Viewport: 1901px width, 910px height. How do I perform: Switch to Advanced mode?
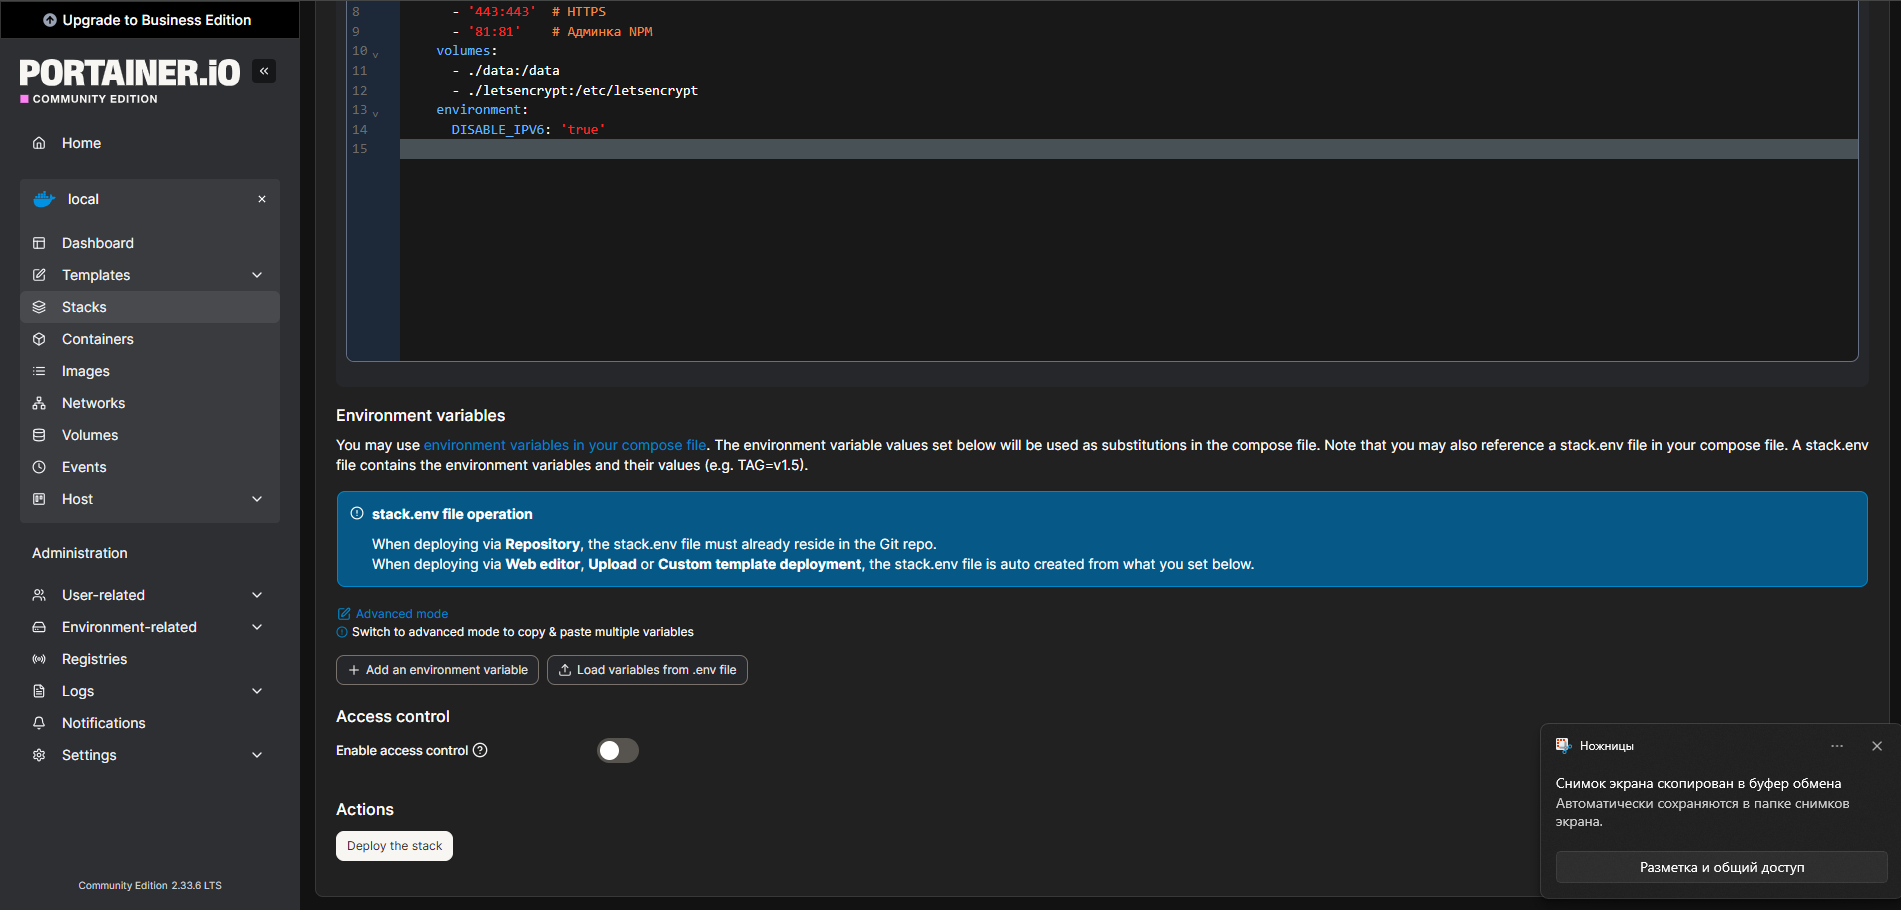pyautogui.click(x=393, y=614)
